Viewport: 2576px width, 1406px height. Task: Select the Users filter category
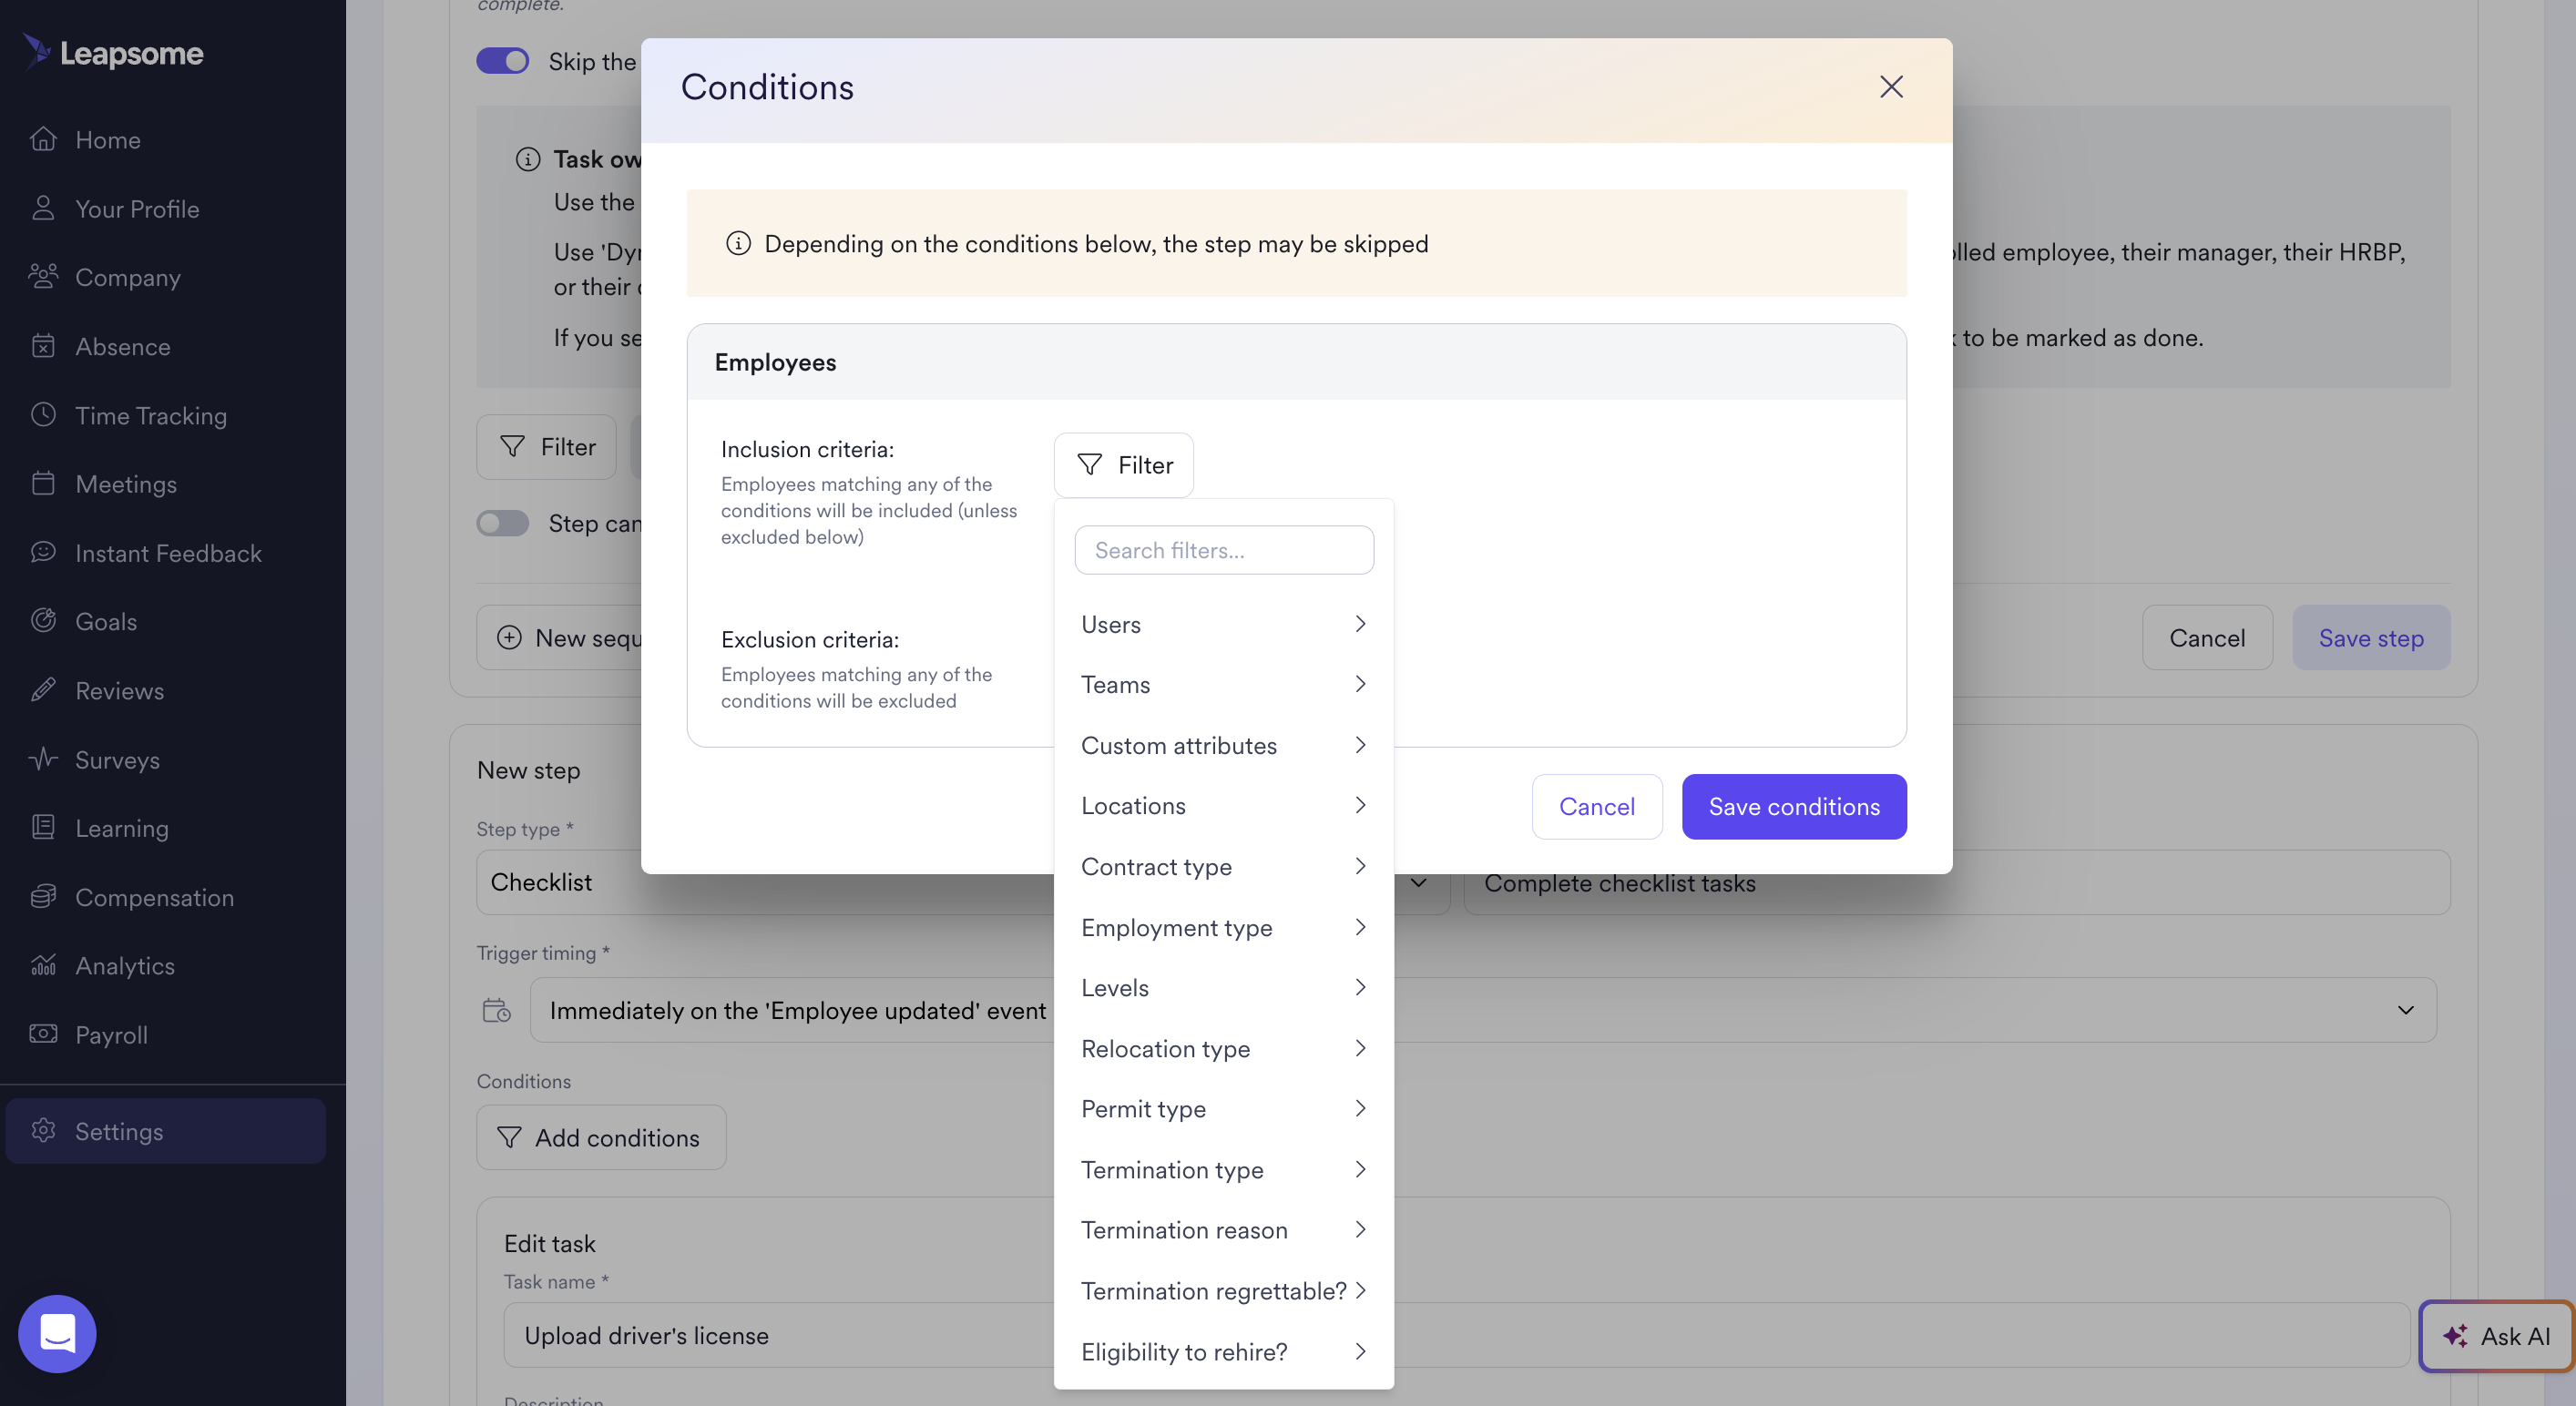(x=1222, y=624)
